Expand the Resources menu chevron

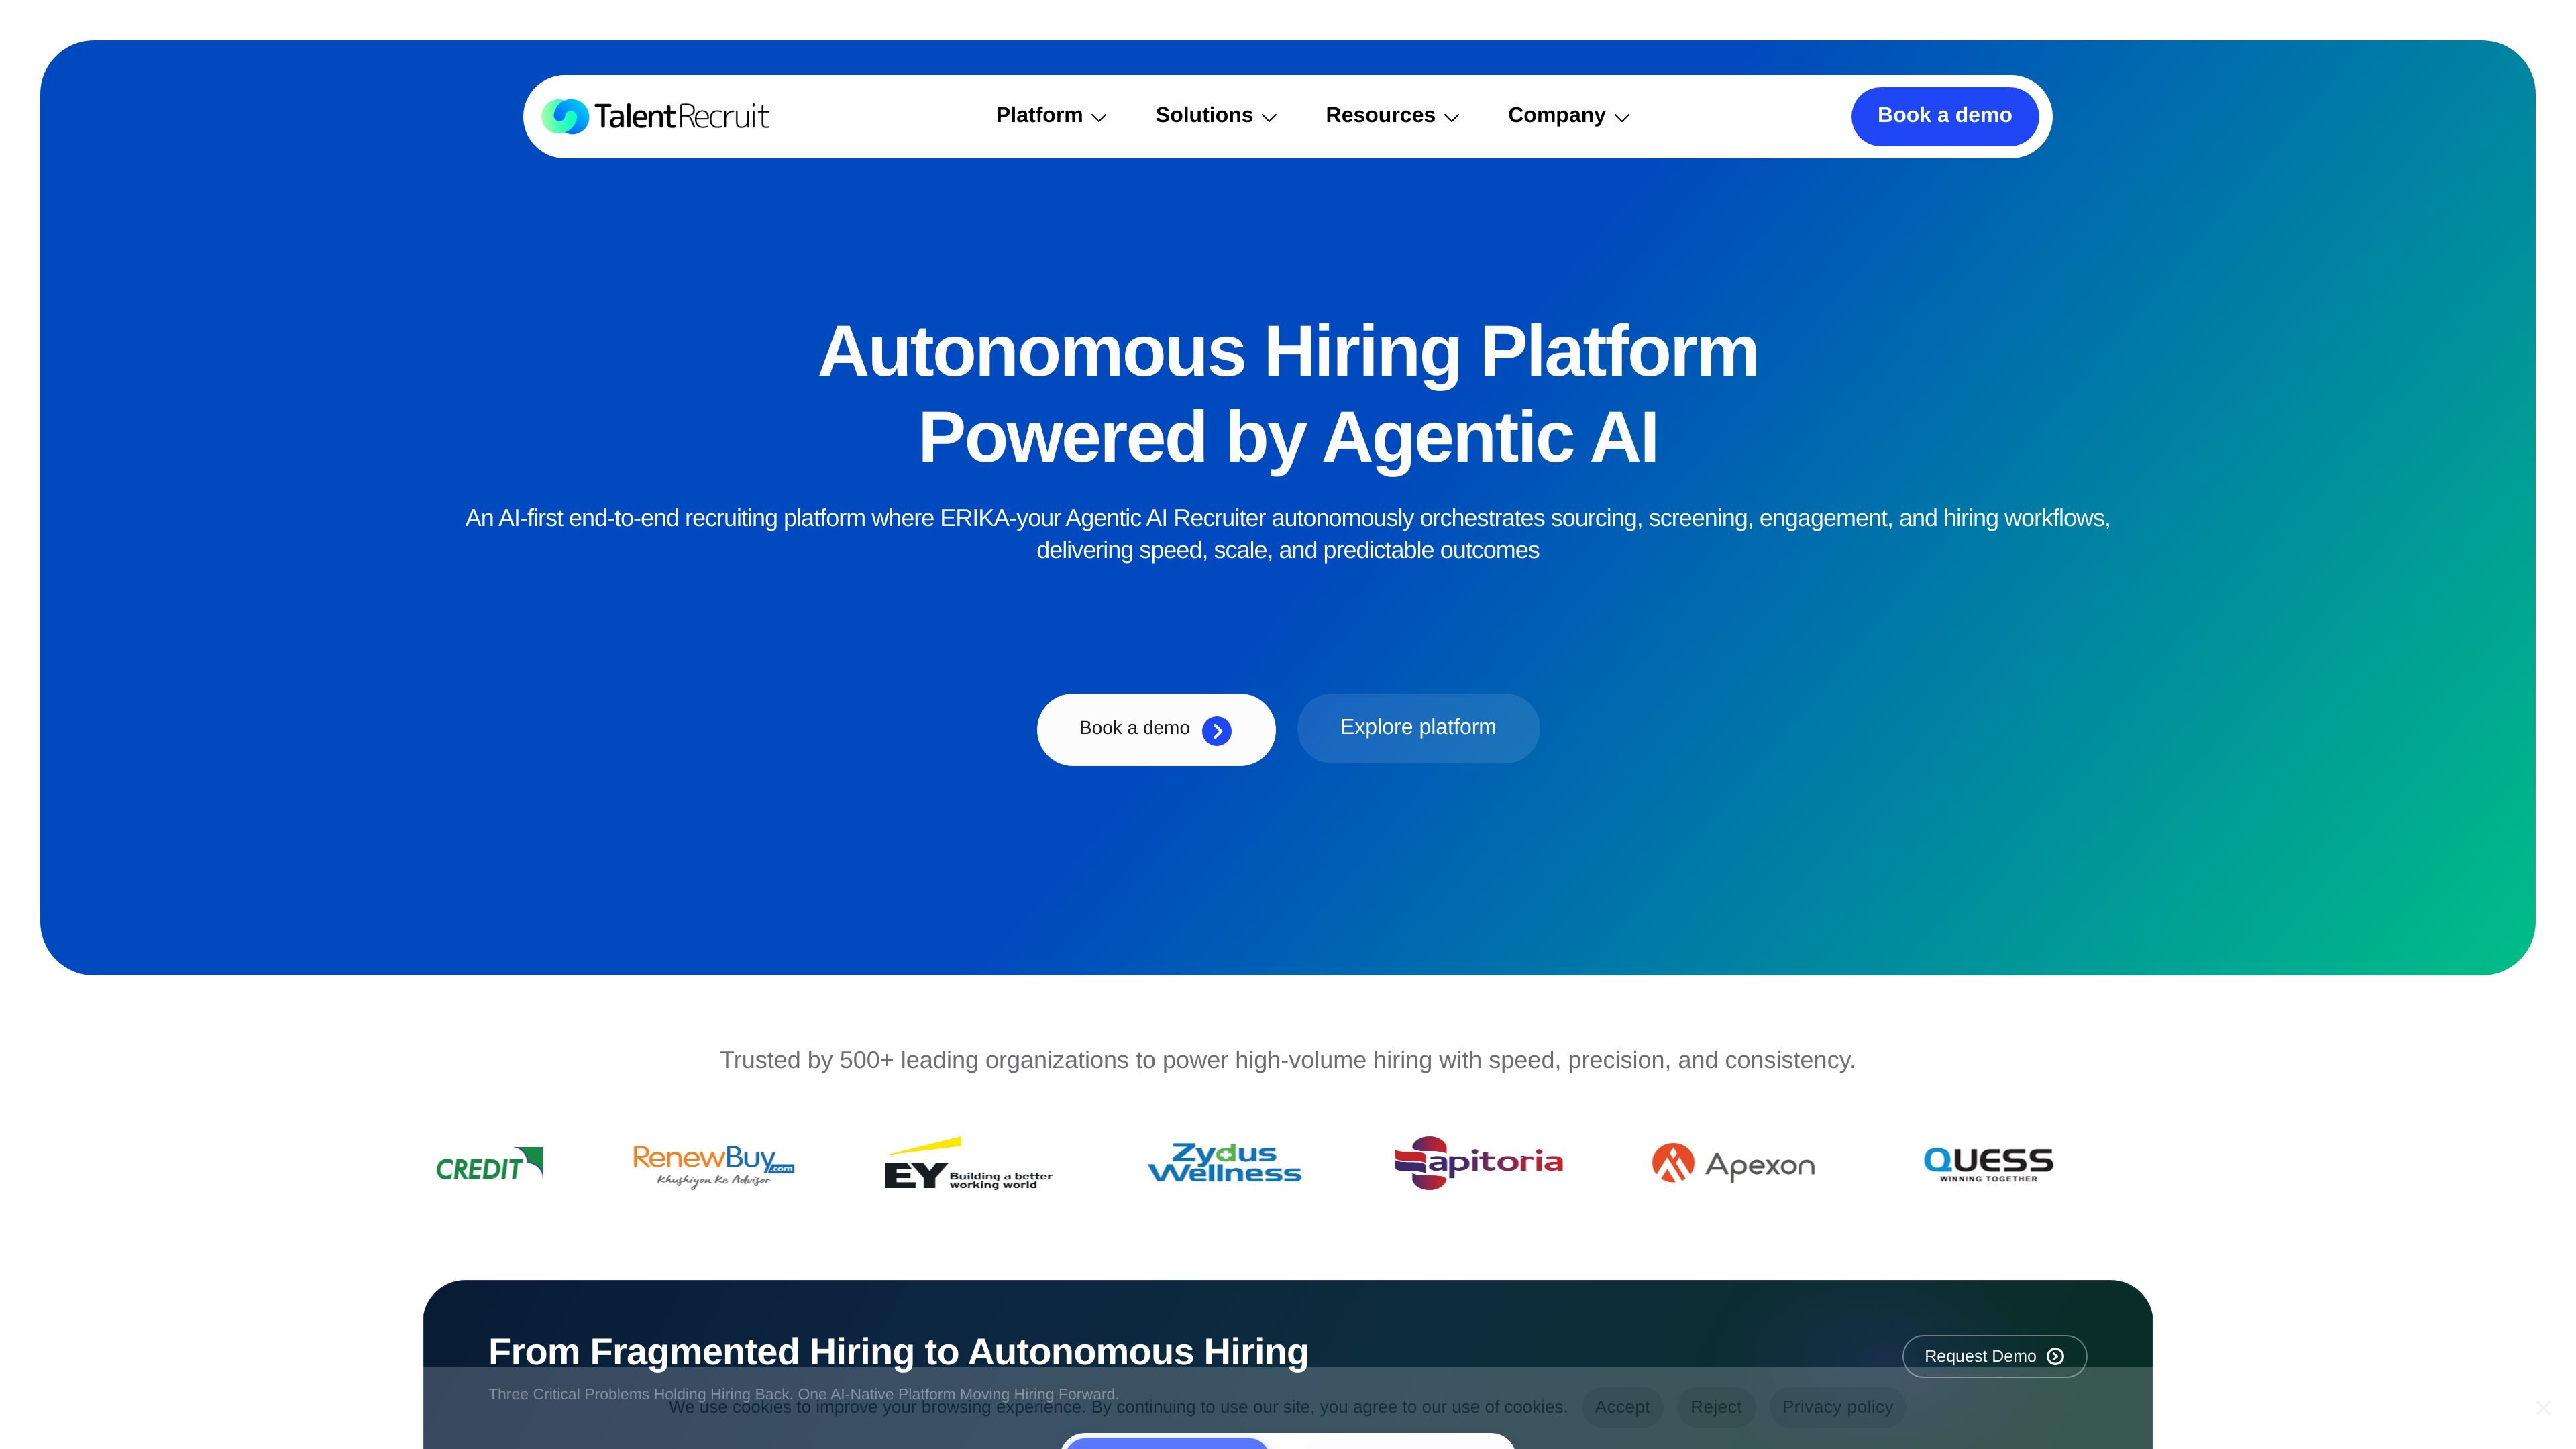point(1451,117)
